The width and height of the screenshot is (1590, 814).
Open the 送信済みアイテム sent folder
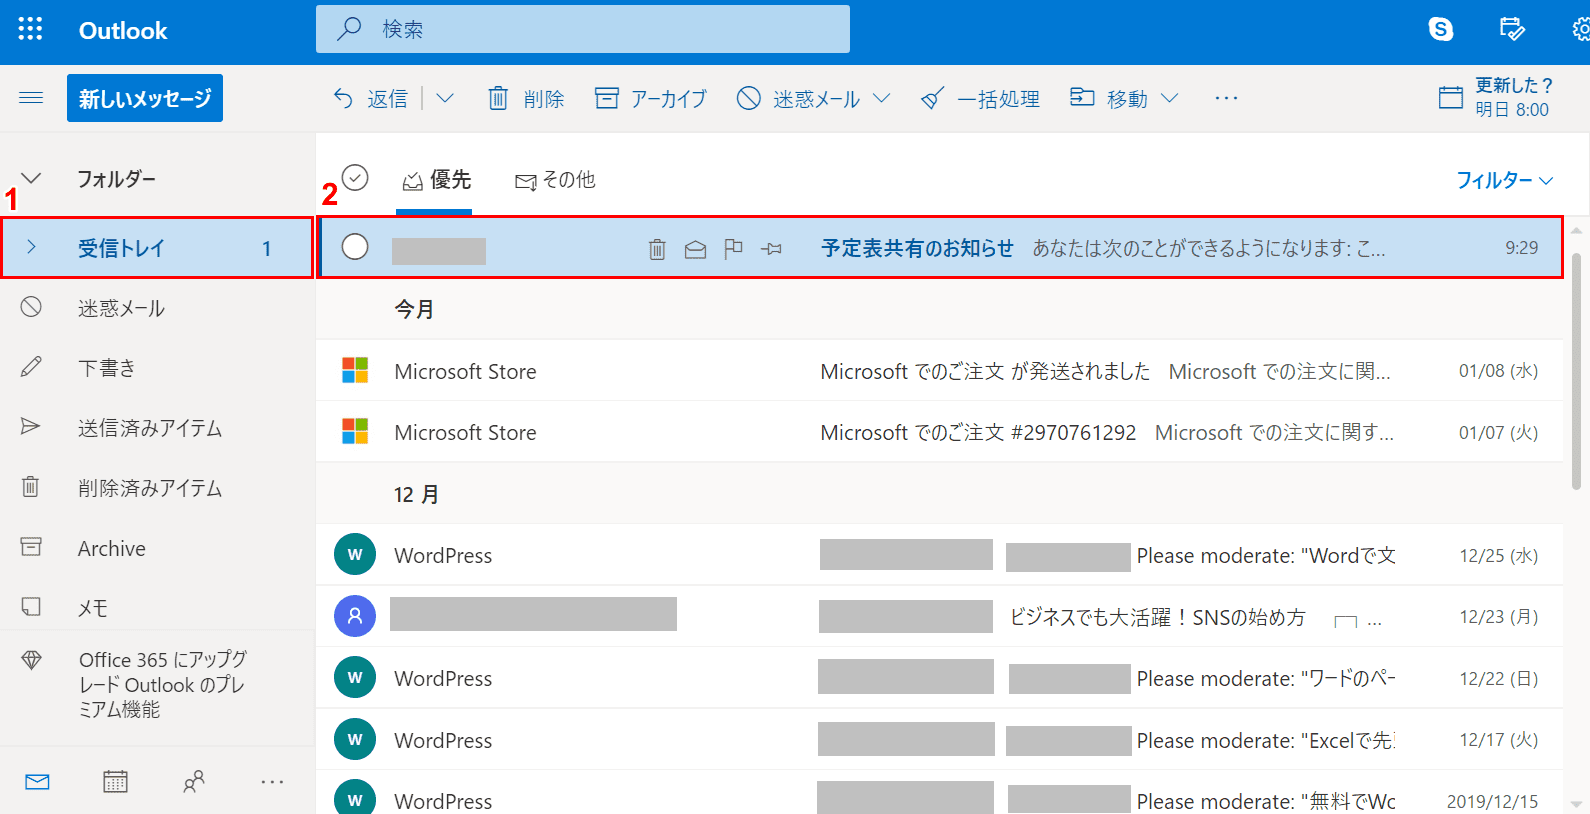[x=157, y=428]
